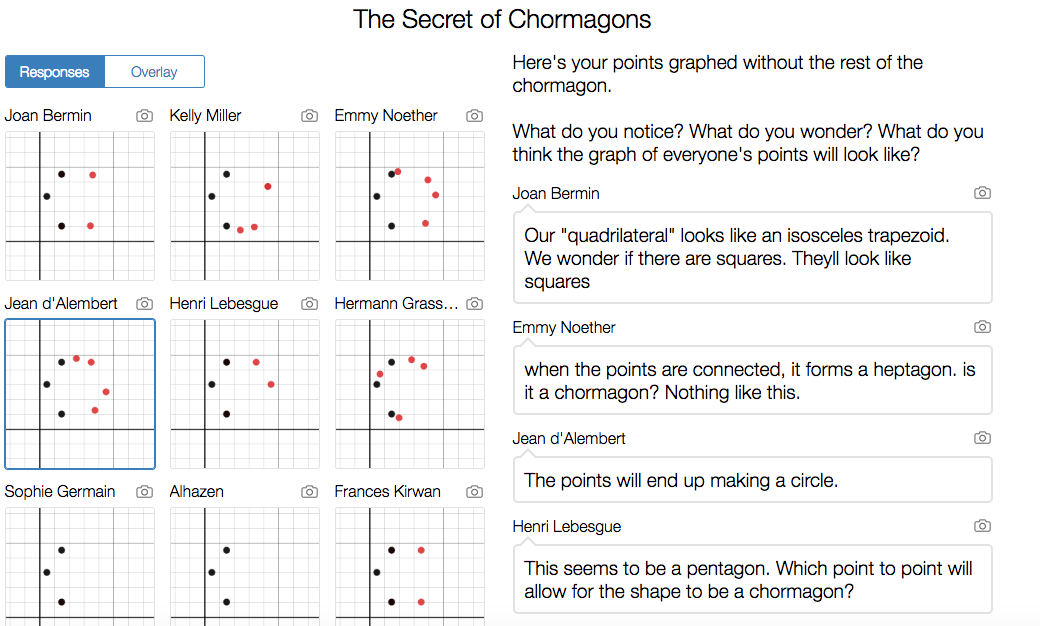Snapshot Alhazen's graph with camera icon
The height and width of the screenshot is (626, 1040).
click(310, 492)
